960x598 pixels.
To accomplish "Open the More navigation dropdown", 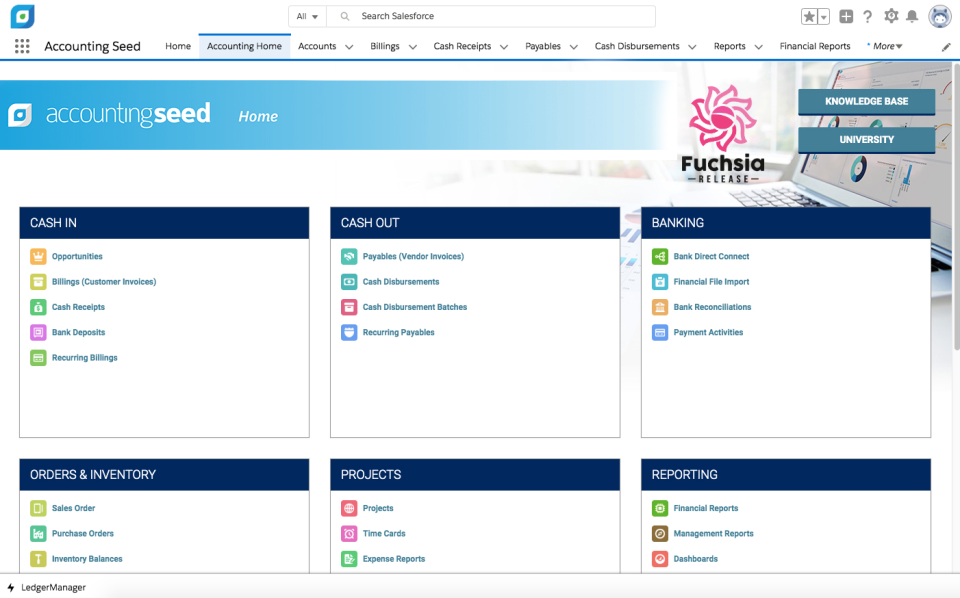I will point(887,46).
